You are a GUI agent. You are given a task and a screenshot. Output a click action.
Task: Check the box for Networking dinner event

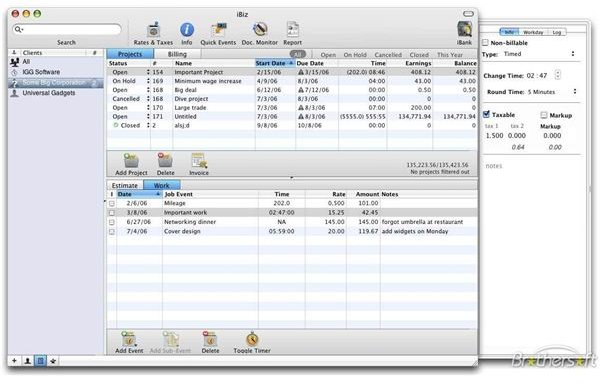112,222
